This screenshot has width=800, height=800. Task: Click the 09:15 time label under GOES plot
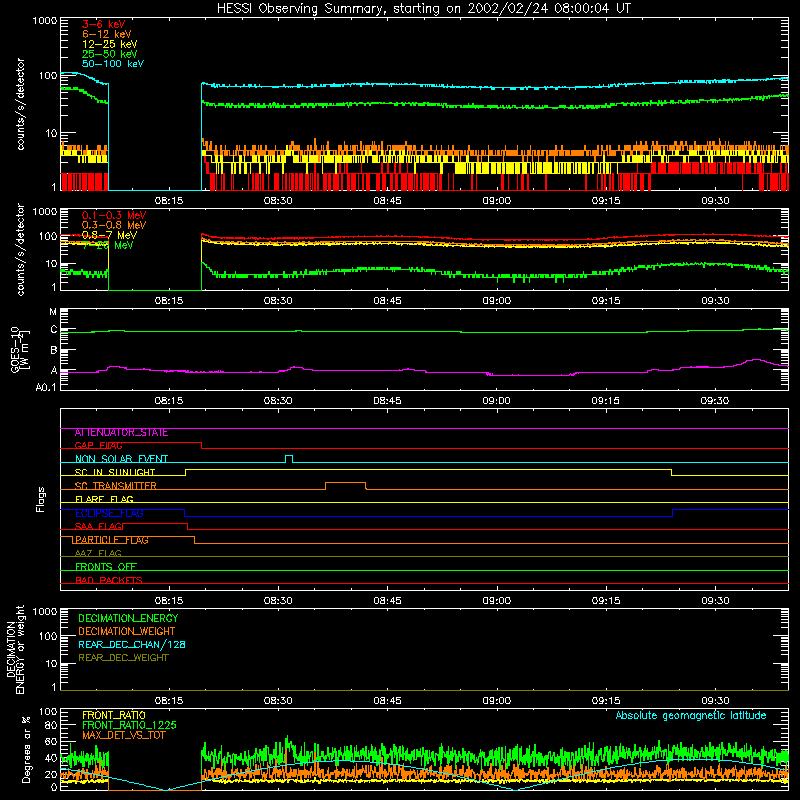click(606, 401)
